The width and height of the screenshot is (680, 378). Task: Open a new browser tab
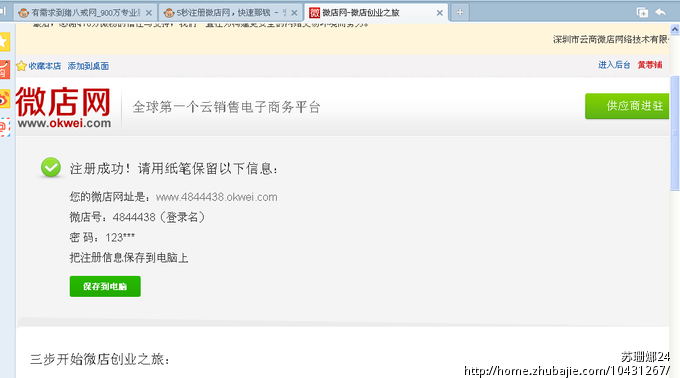click(x=460, y=13)
